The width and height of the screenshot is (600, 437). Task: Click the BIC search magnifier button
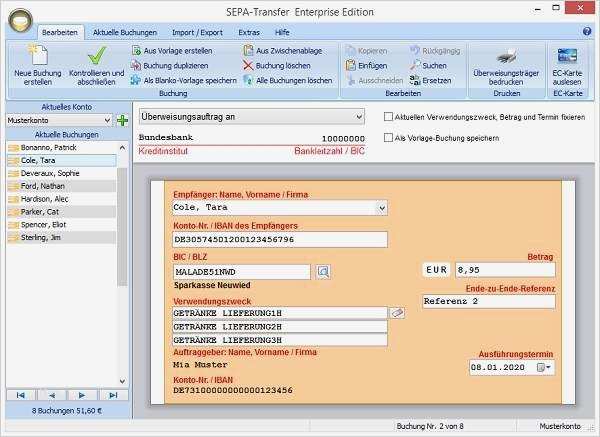tap(323, 272)
